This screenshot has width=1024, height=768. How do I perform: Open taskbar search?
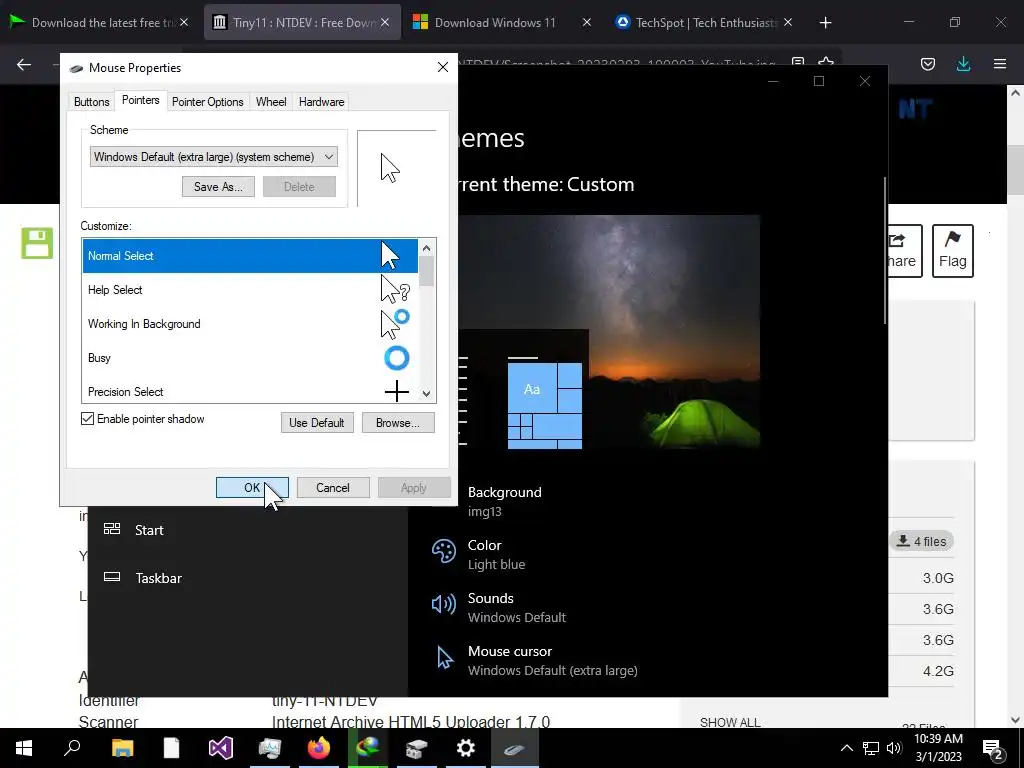tap(72, 748)
